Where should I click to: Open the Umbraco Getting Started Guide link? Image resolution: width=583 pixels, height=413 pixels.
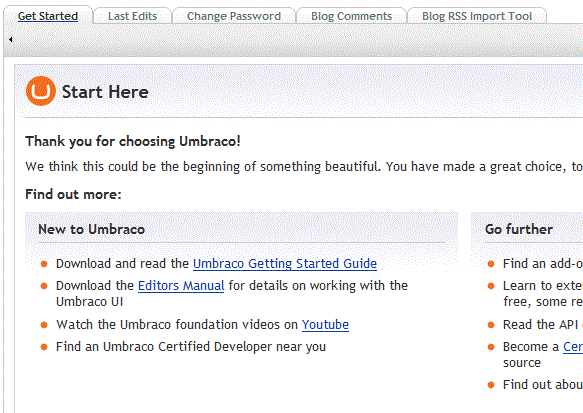tap(285, 264)
